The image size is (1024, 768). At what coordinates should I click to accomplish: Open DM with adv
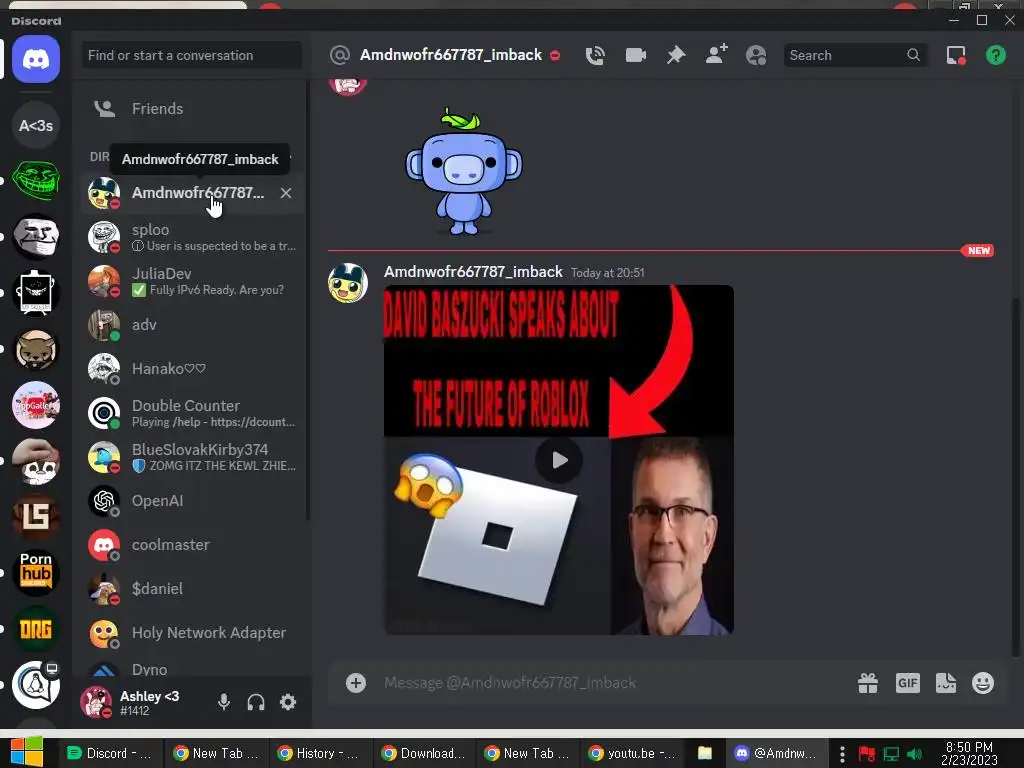click(193, 325)
